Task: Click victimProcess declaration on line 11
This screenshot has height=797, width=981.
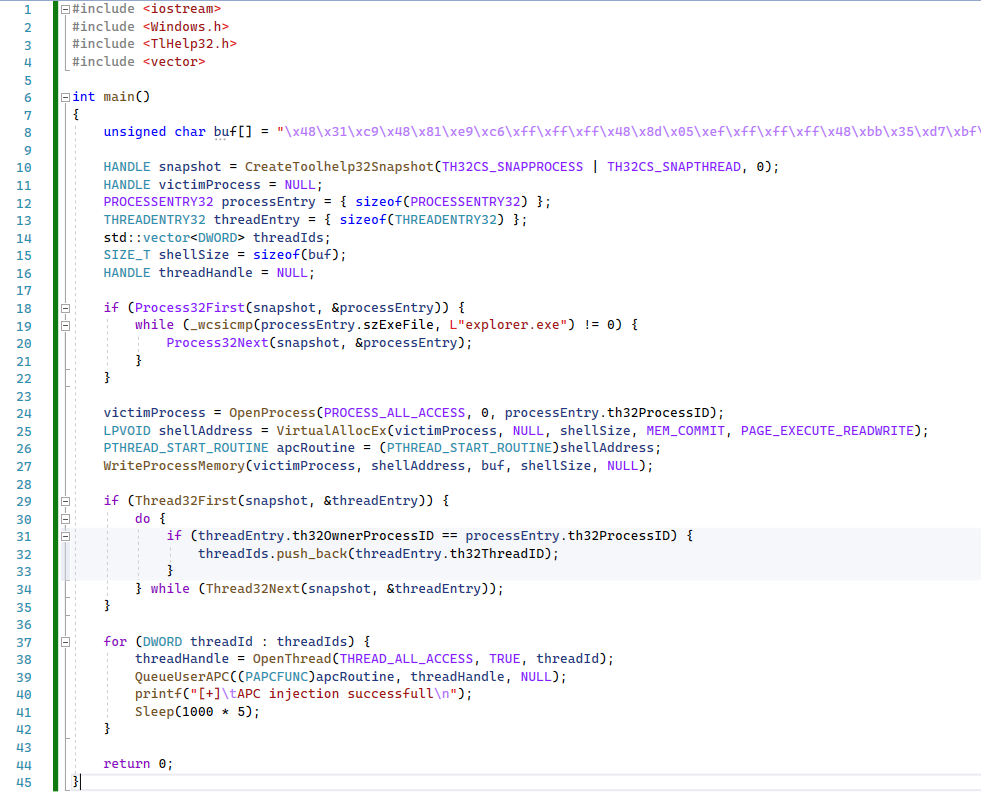Action: click(x=210, y=185)
